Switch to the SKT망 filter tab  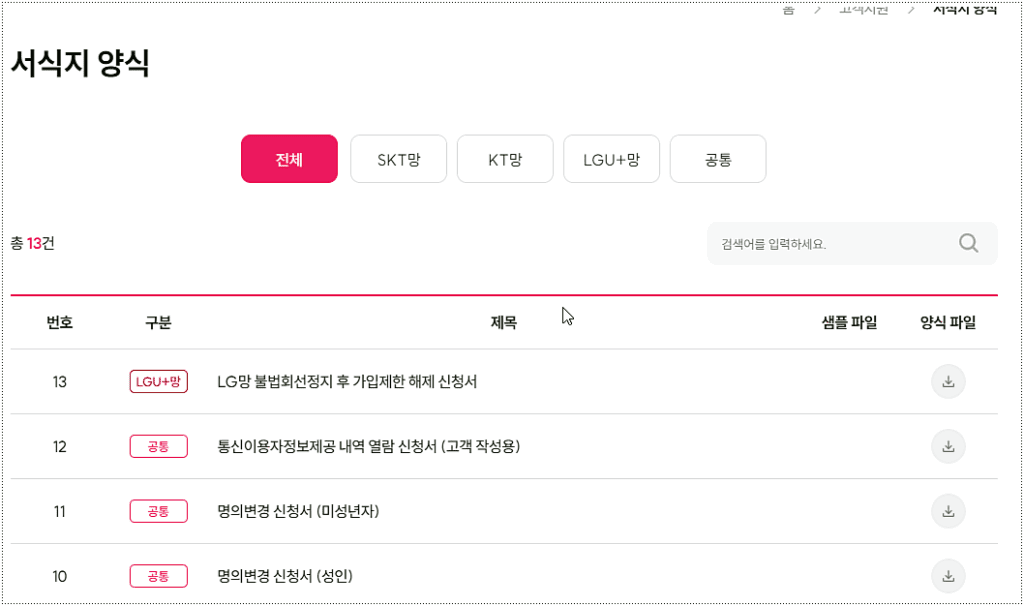coord(398,158)
